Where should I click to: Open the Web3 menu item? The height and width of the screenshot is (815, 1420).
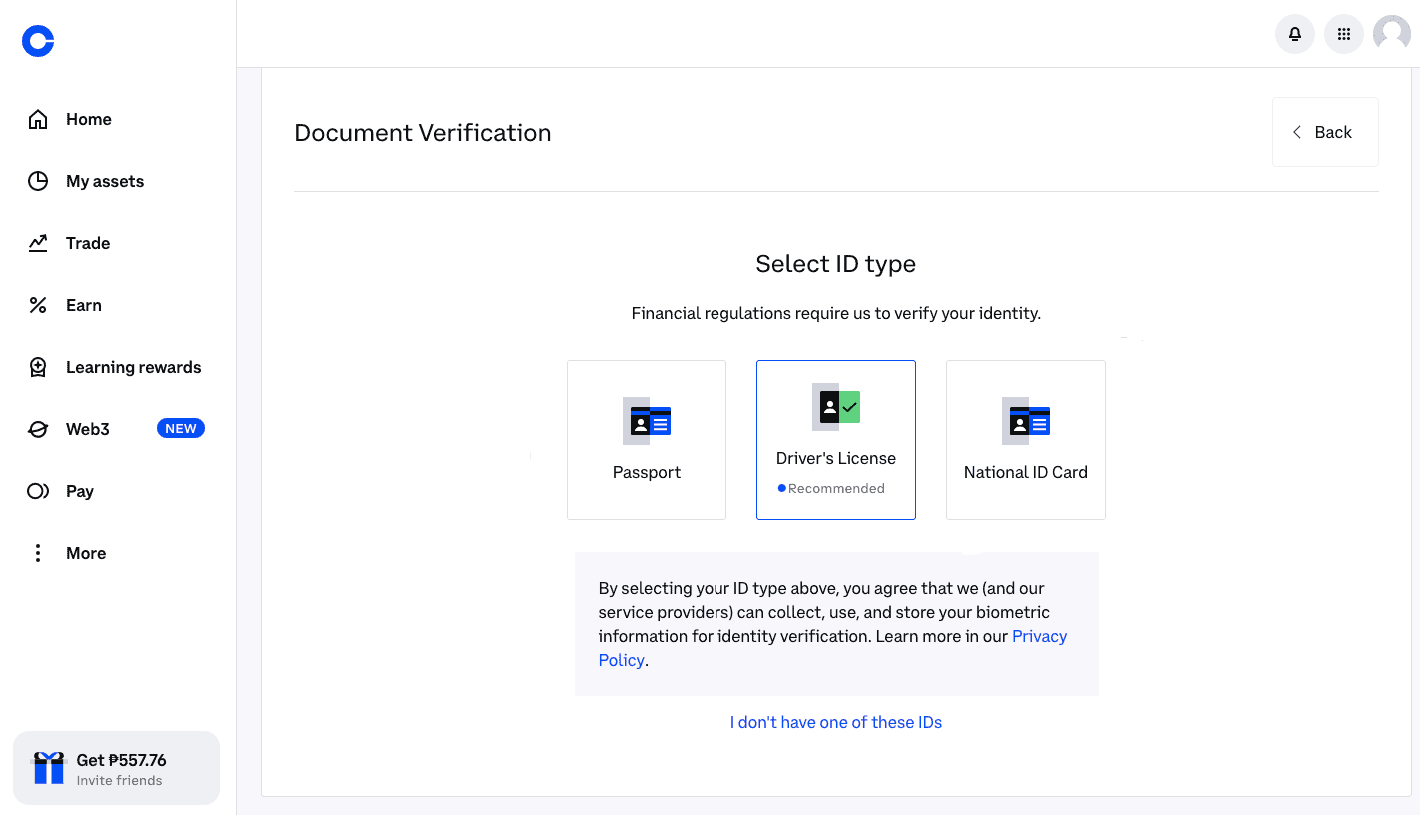click(87, 429)
